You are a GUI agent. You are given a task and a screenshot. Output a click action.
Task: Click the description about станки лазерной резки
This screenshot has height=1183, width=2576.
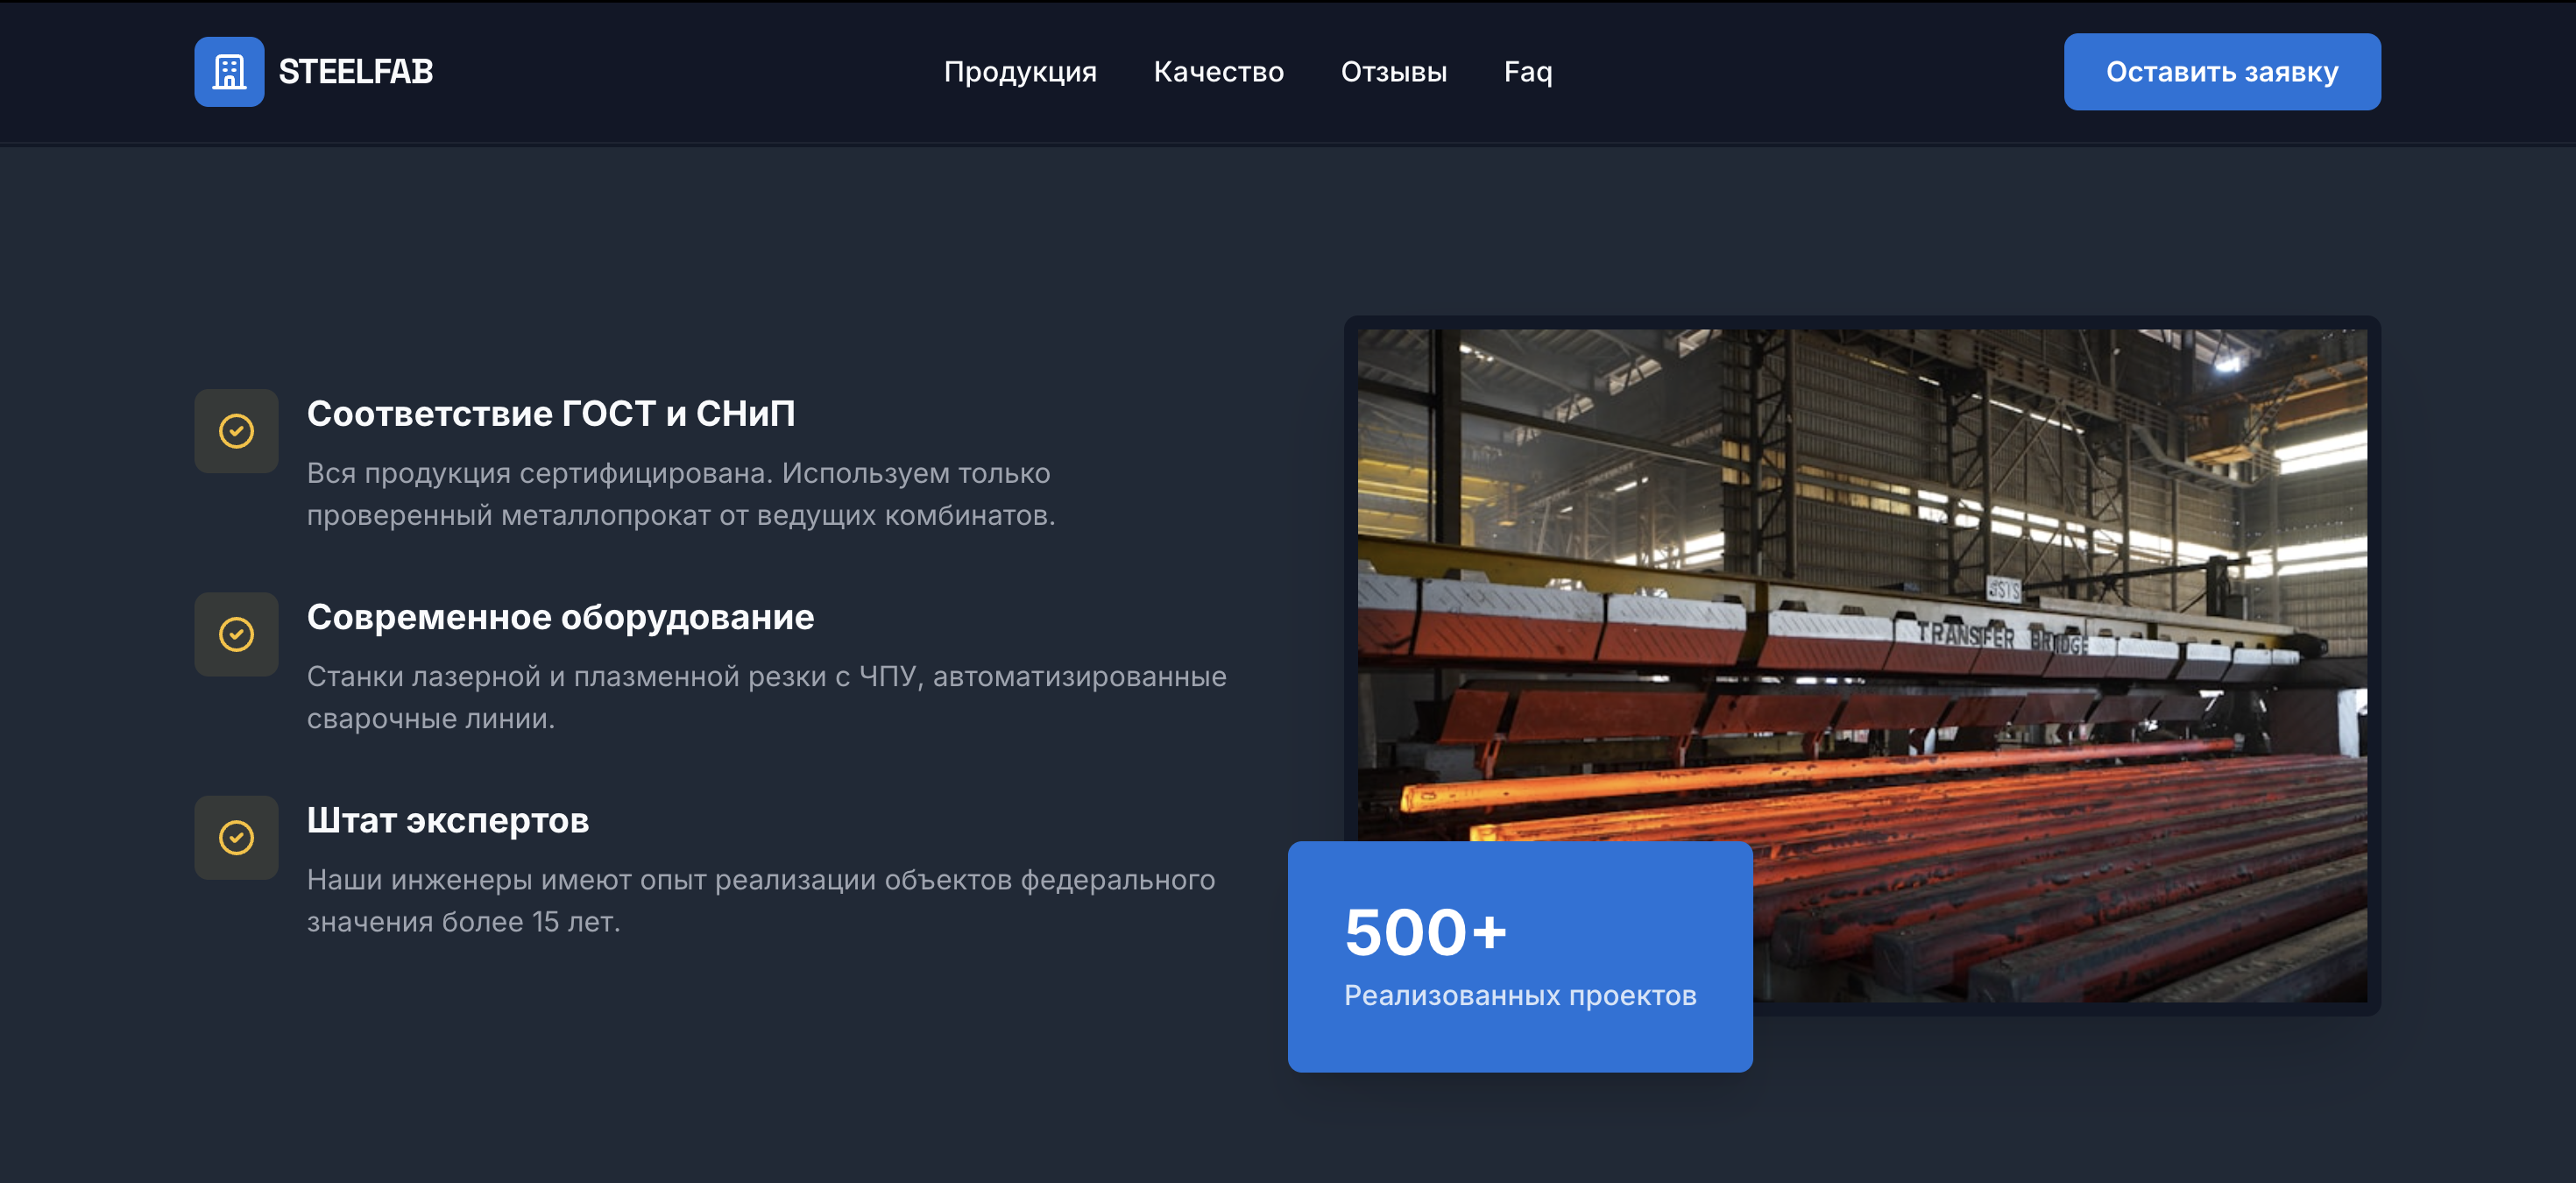coord(766,697)
